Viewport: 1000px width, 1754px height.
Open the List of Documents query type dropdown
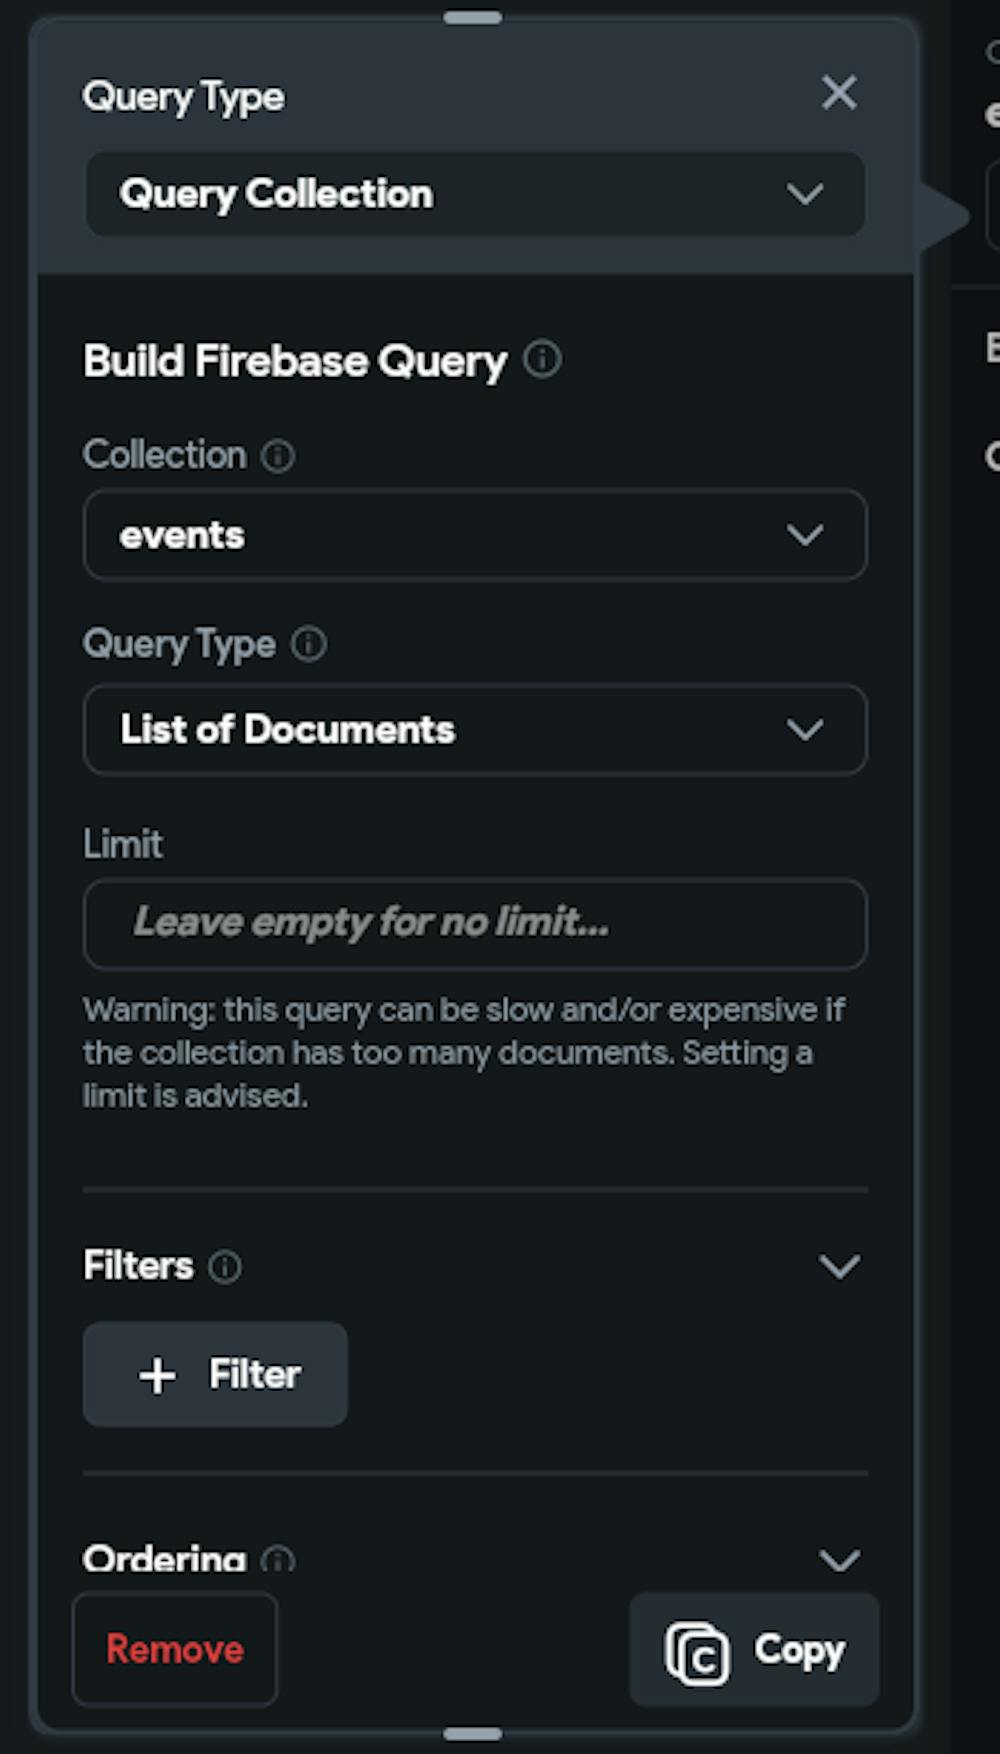[474, 730]
